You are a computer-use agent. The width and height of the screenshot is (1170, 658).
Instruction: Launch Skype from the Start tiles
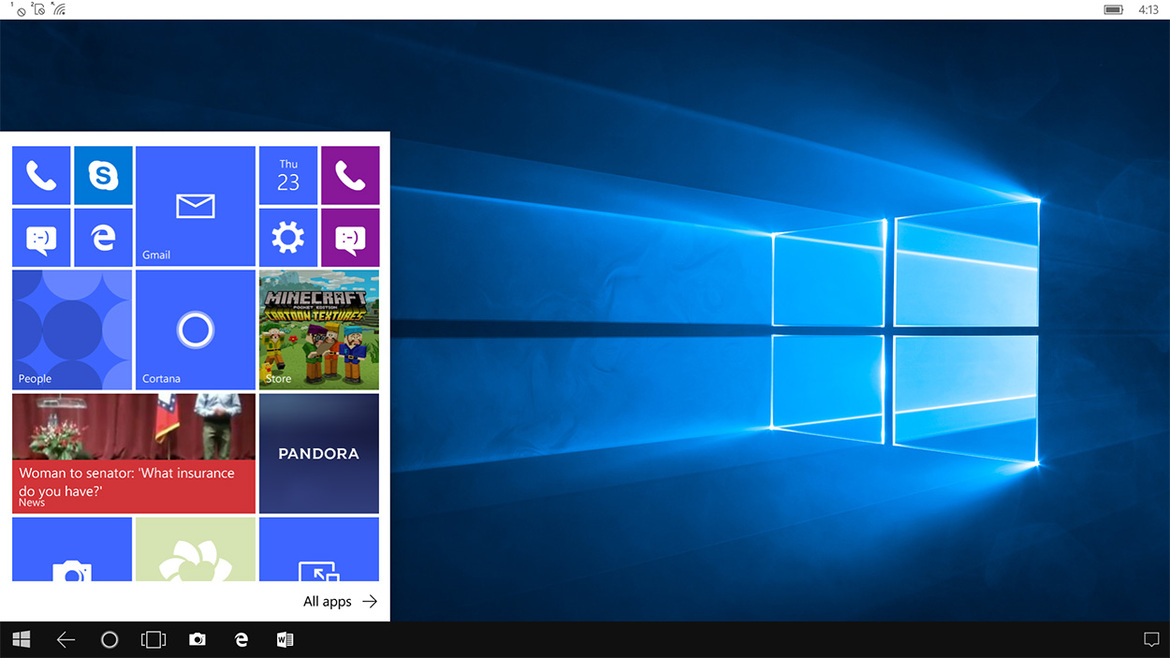coord(103,175)
